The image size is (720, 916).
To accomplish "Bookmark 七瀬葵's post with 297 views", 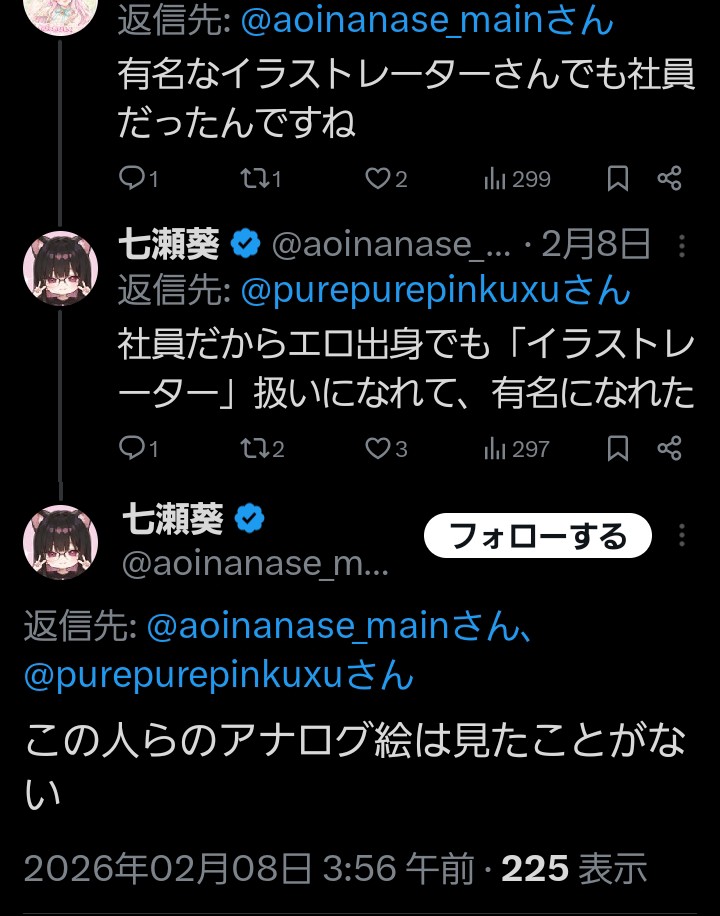I will (618, 449).
